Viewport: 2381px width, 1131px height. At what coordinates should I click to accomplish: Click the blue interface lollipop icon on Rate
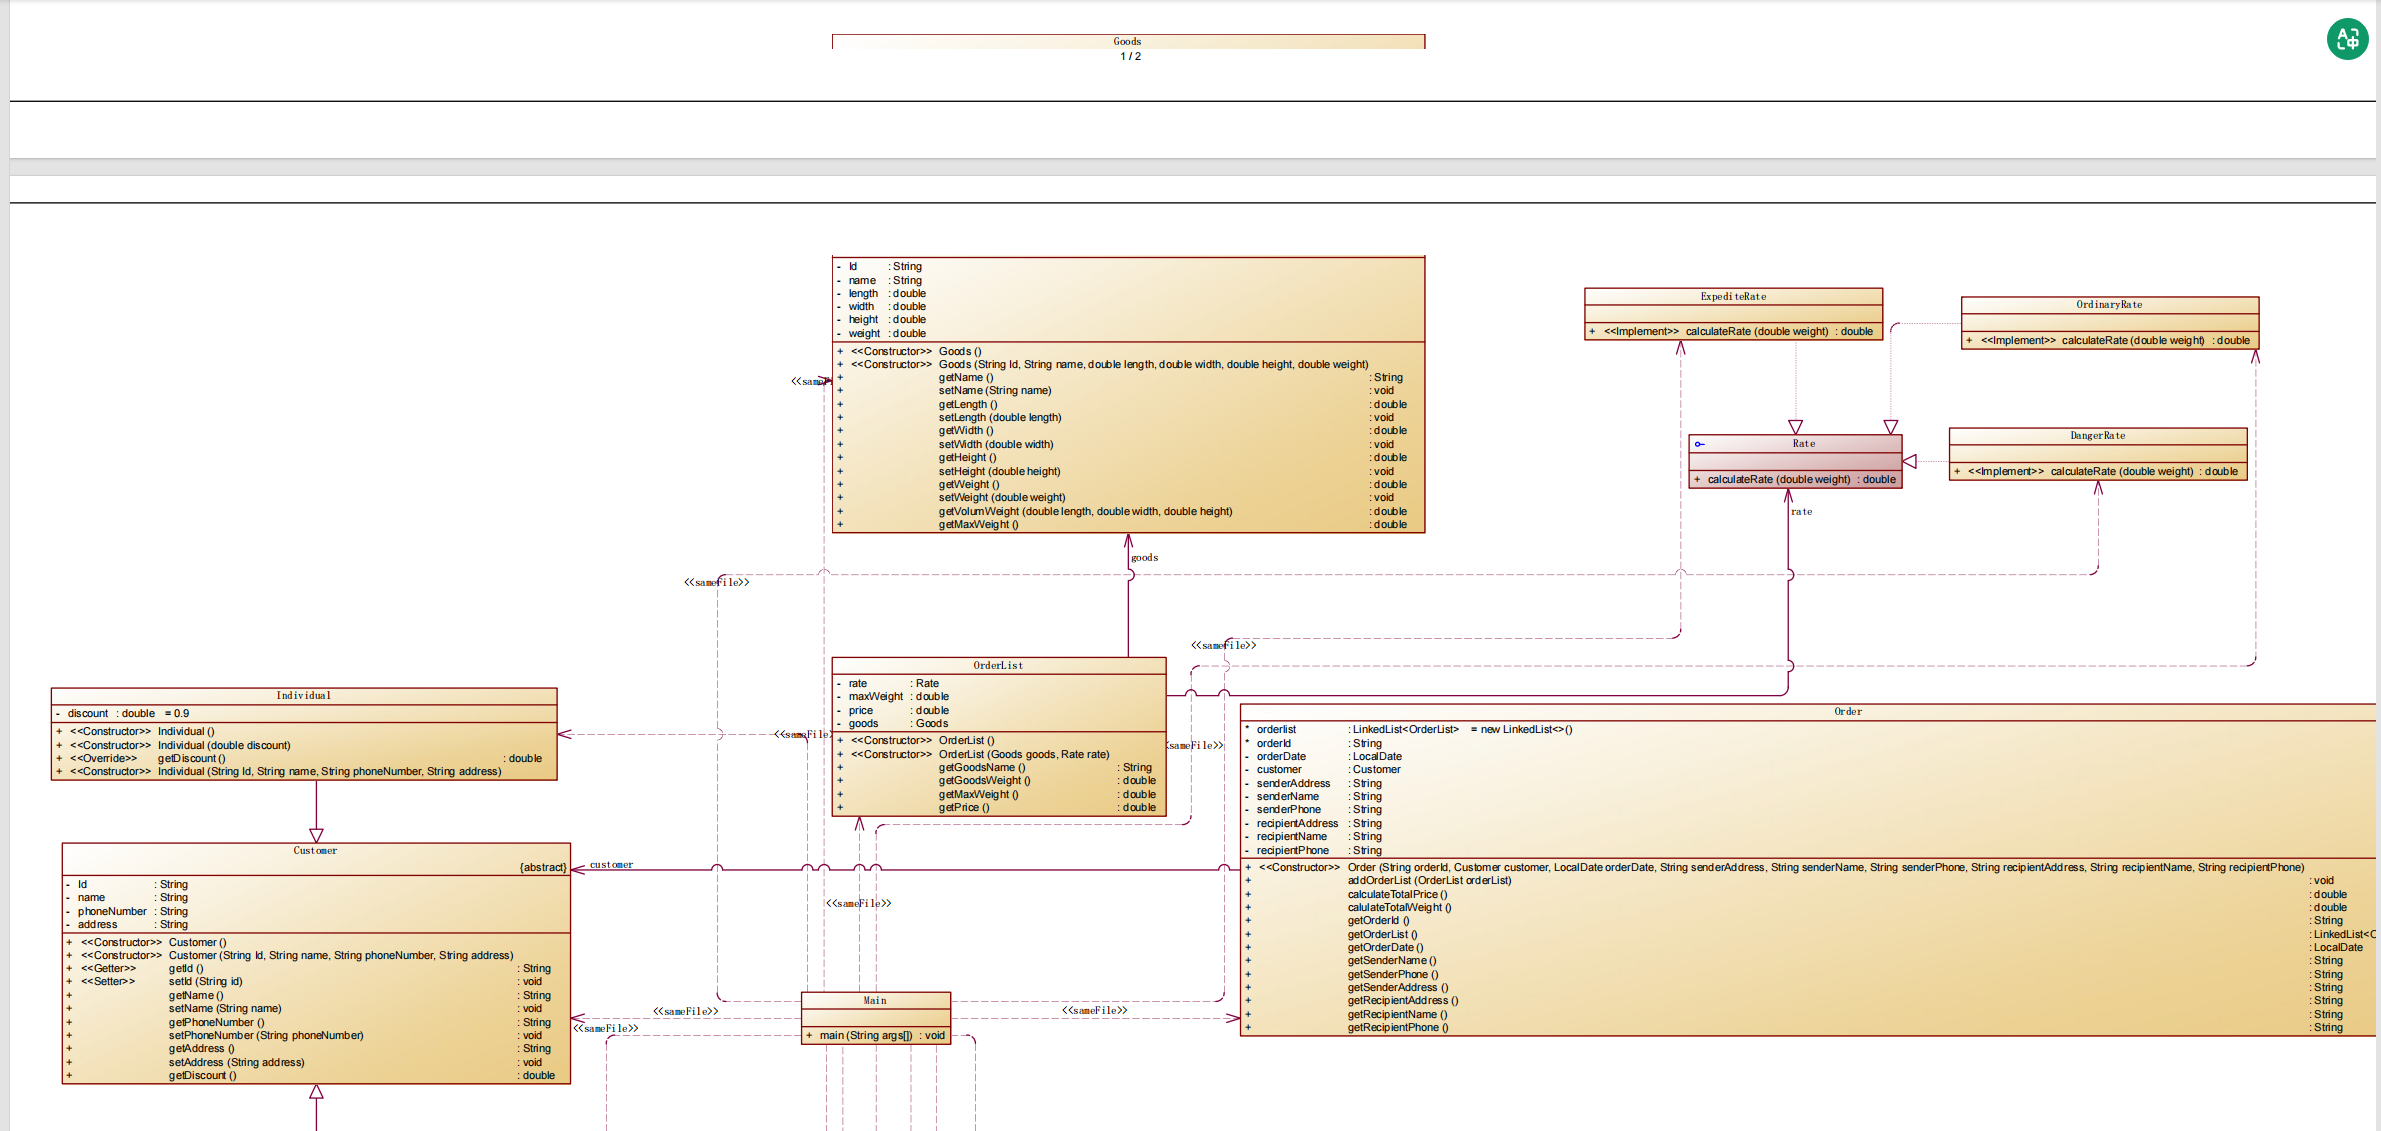pyautogui.click(x=1699, y=444)
